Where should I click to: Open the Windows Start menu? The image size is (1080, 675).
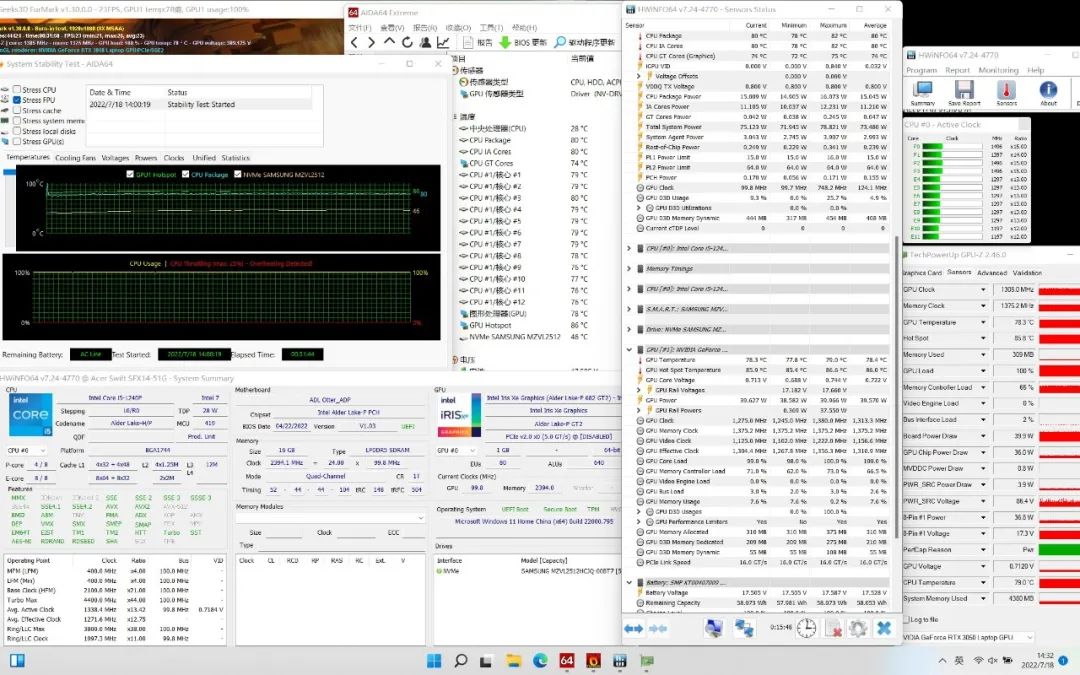435,660
